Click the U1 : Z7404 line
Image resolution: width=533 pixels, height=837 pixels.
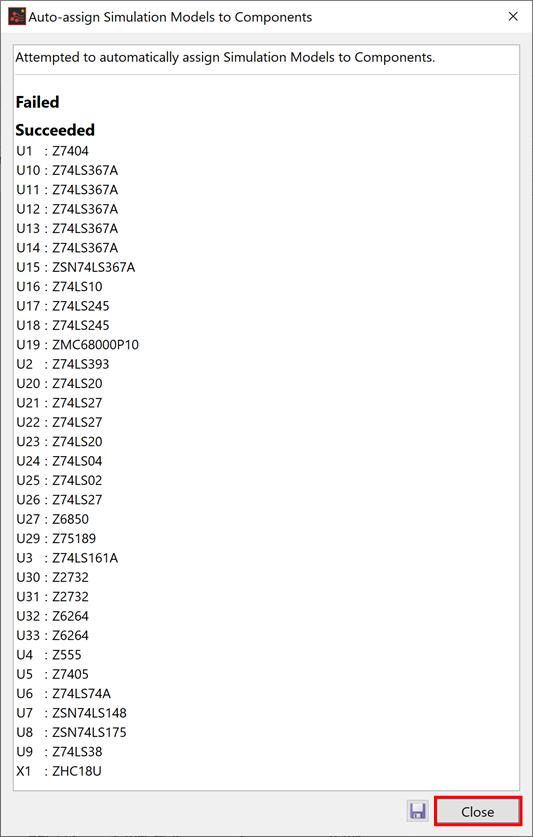tap(52, 151)
